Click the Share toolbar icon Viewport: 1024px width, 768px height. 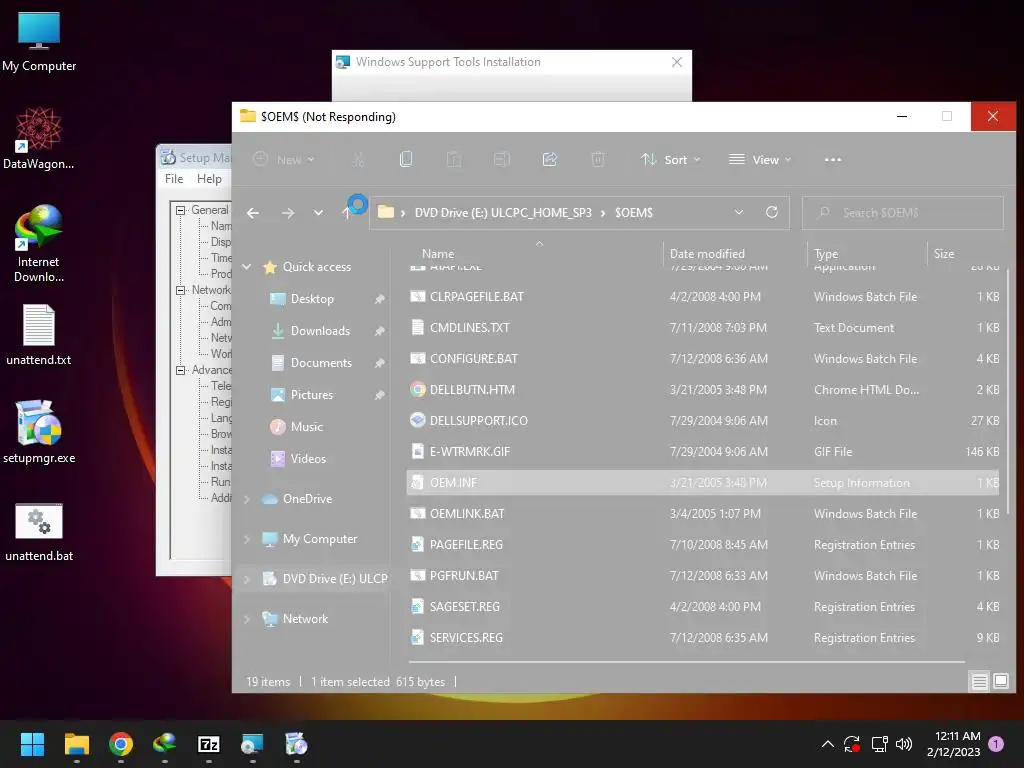click(x=550, y=159)
